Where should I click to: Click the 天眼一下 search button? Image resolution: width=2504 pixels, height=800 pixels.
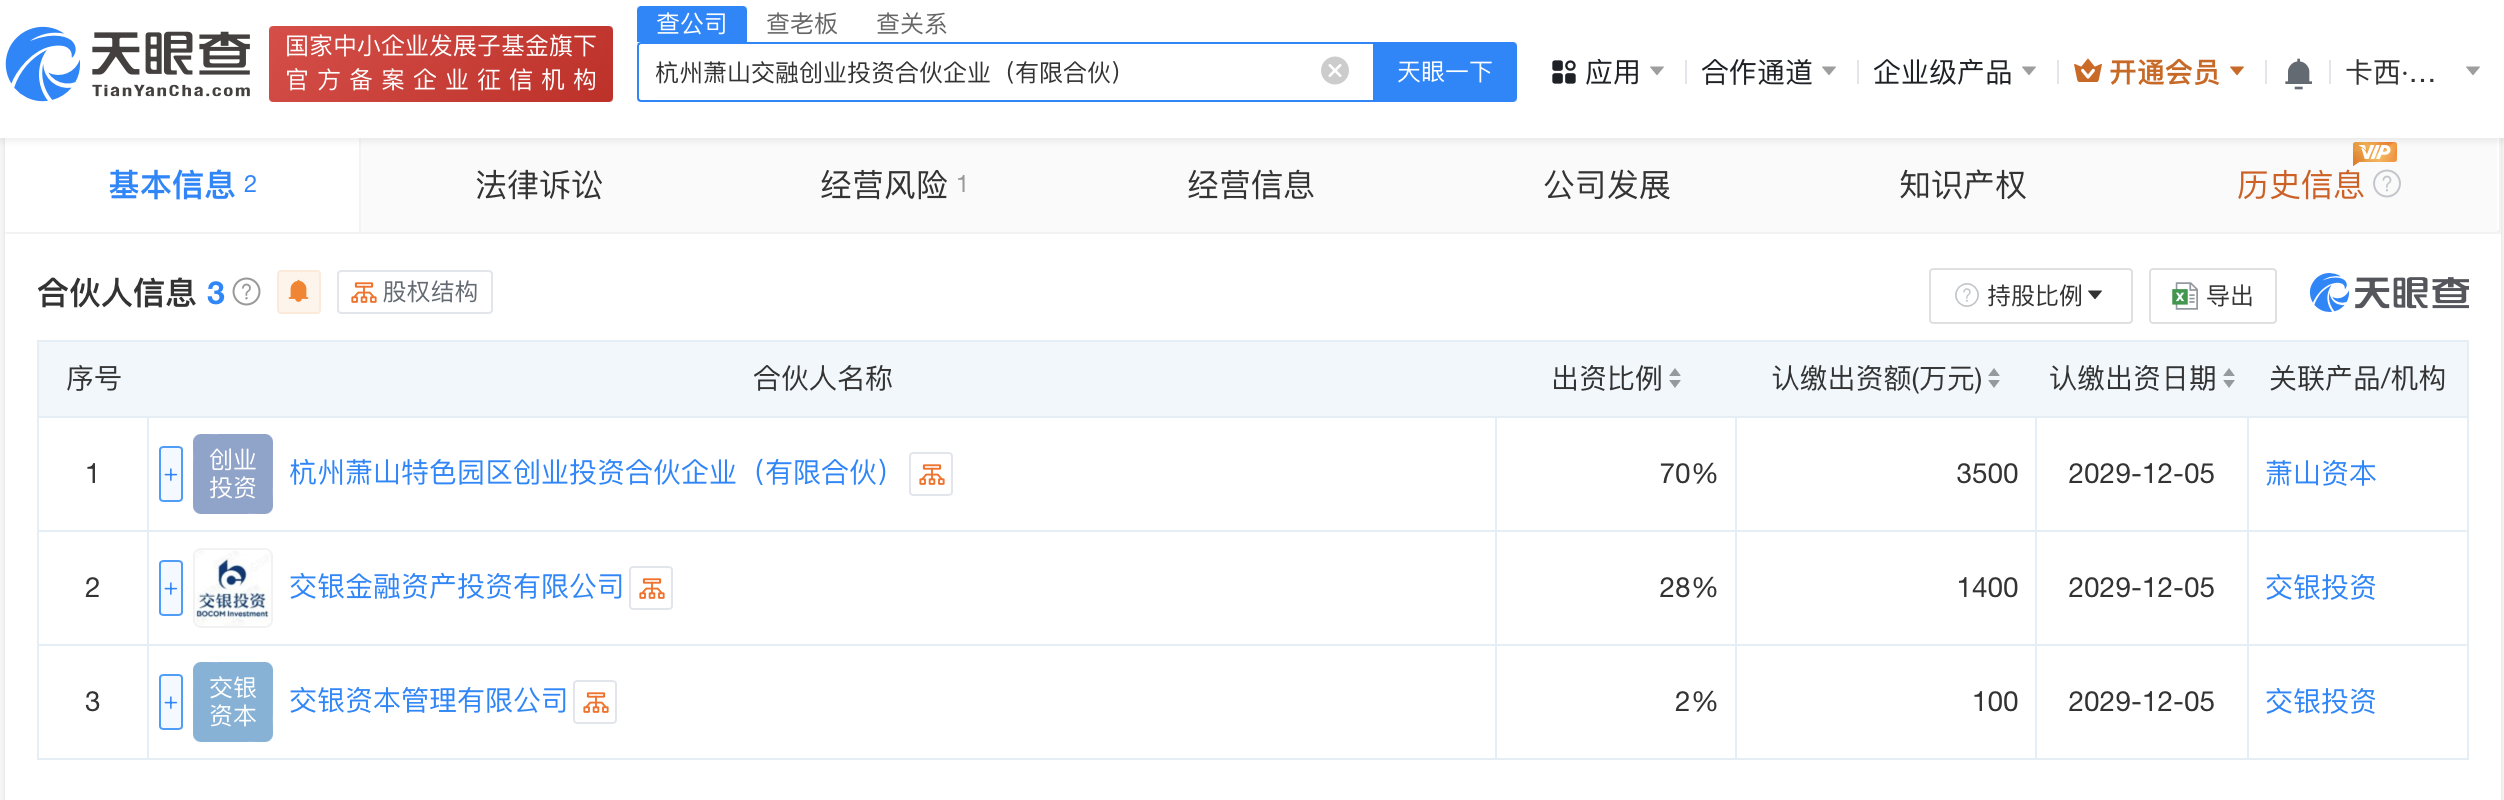1444,72
